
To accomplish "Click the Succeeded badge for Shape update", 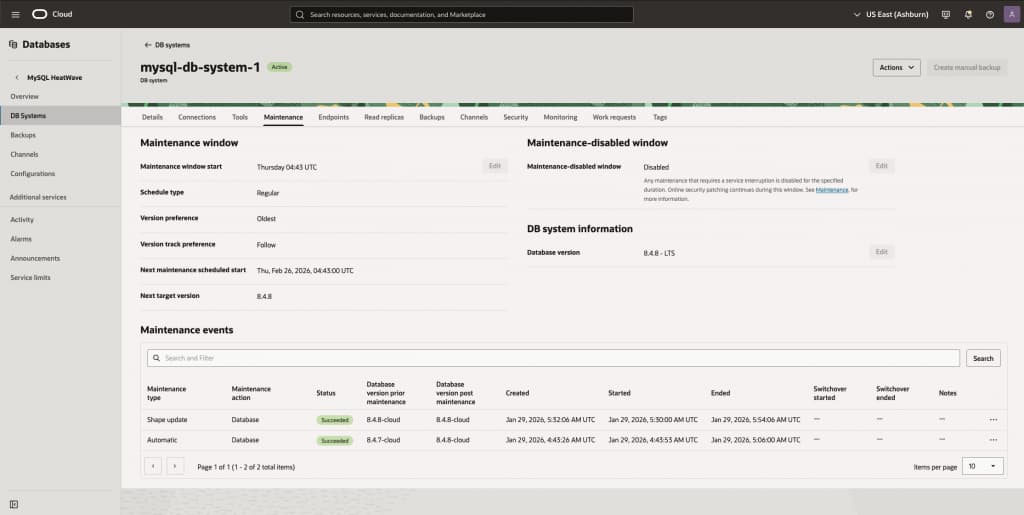I will tap(335, 420).
